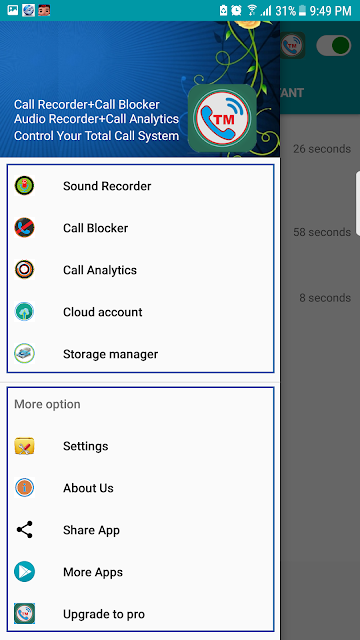Image resolution: width=360 pixels, height=640 pixels.
Task: Tap the 58 seconds recording entry
Action: coord(322,232)
